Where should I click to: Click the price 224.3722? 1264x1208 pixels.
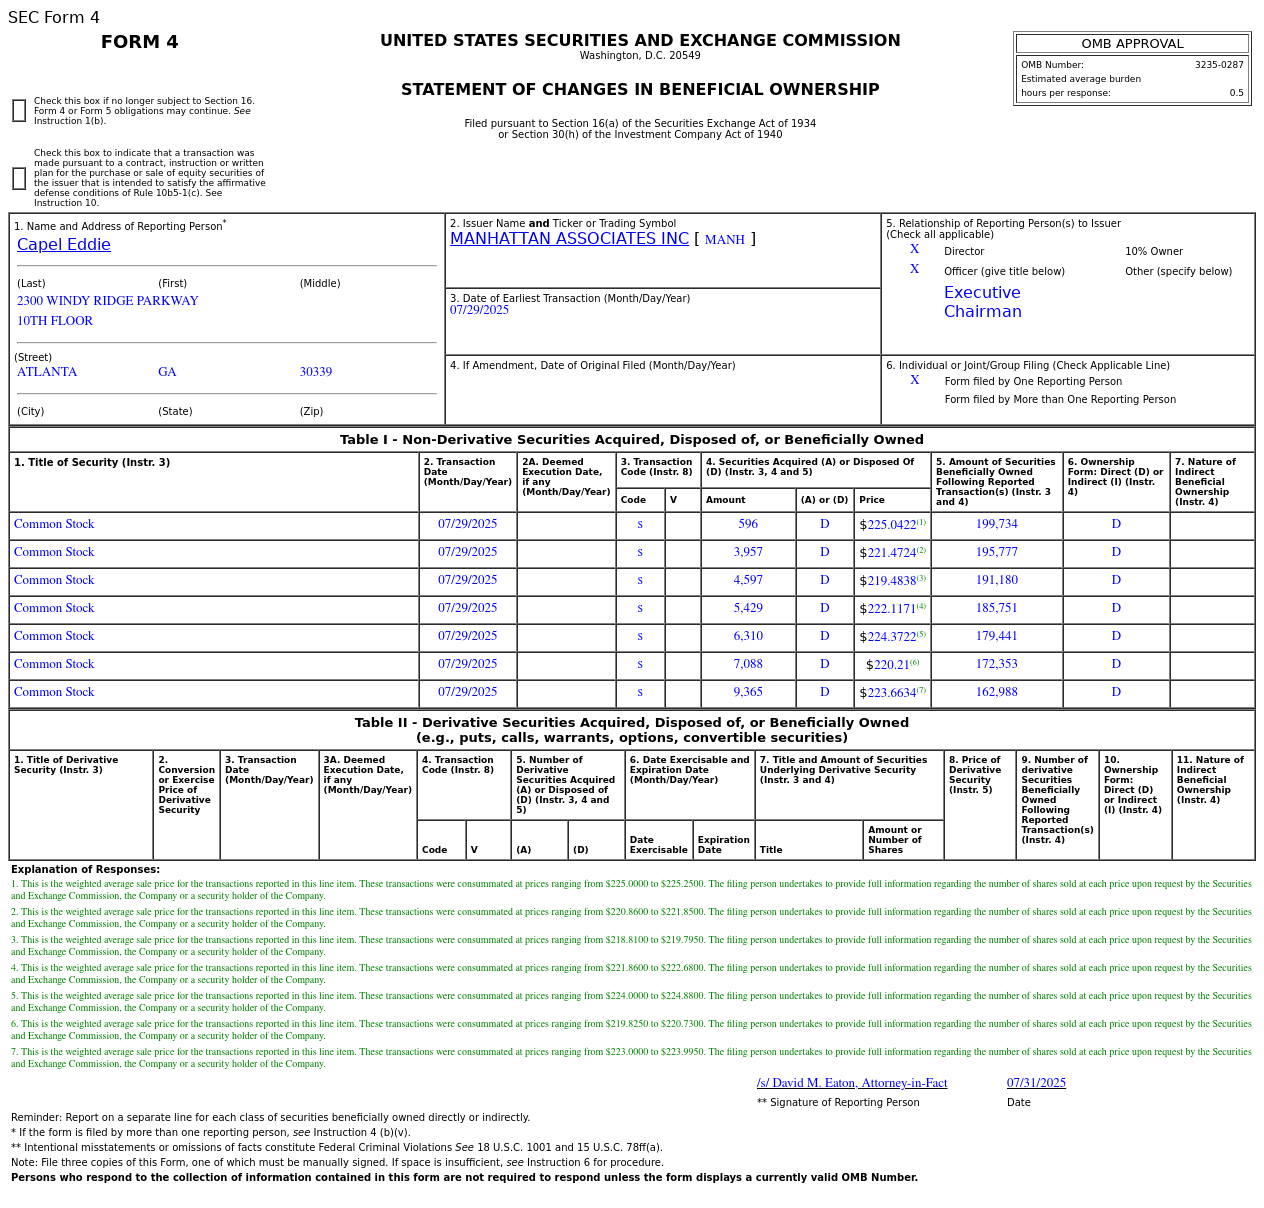coord(891,637)
